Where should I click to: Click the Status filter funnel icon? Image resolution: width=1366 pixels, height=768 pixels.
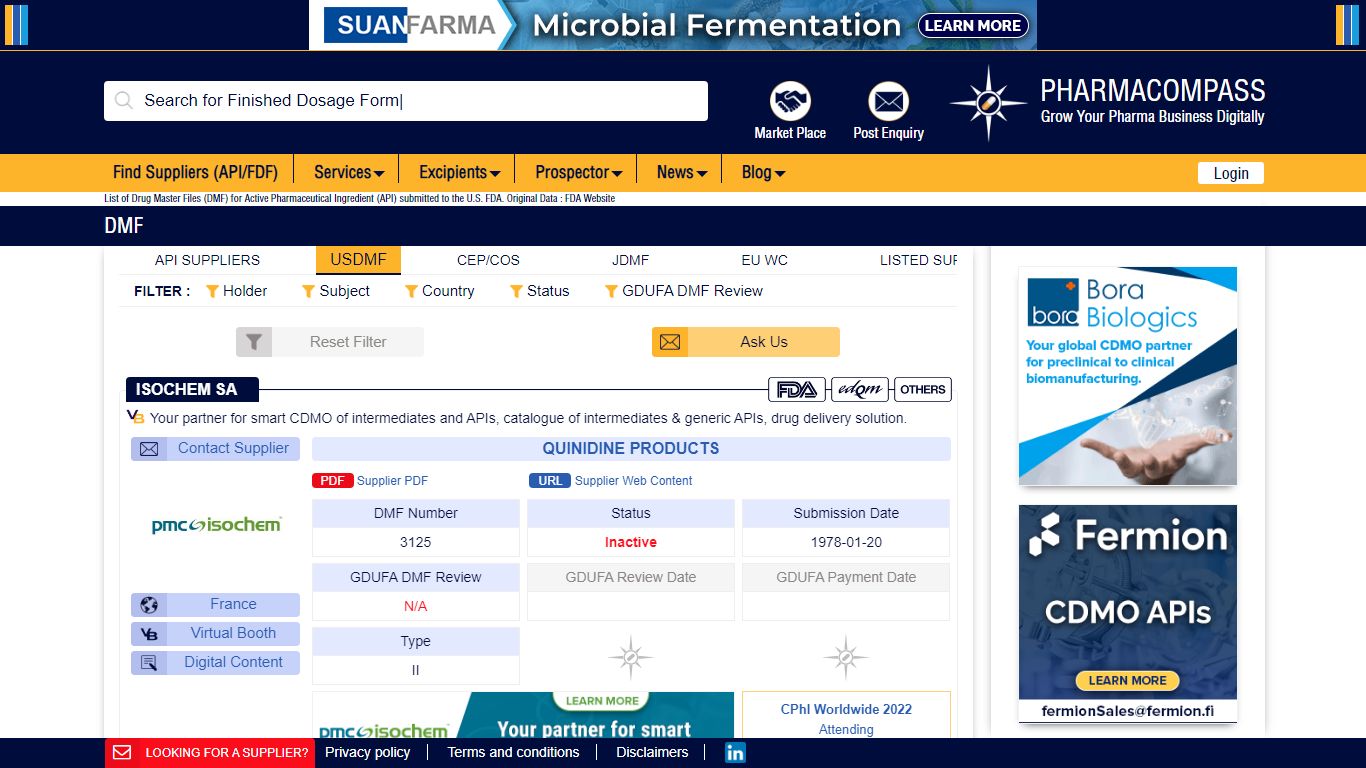point(516,291)
